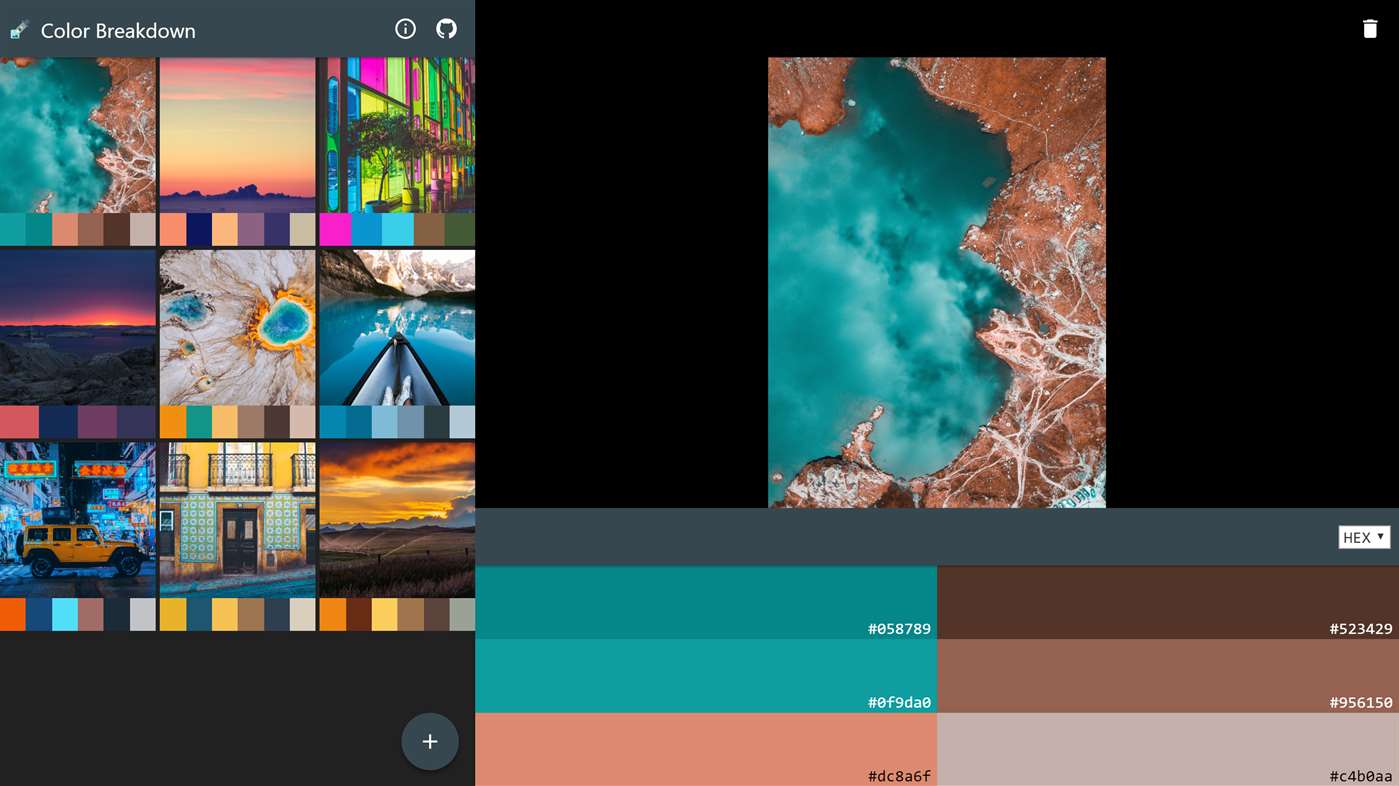Image resolution: width=1399 pixels, height=786 pixels.
Task: Select the salmon #dc8a6f color swatch
Action: point(705,748)
